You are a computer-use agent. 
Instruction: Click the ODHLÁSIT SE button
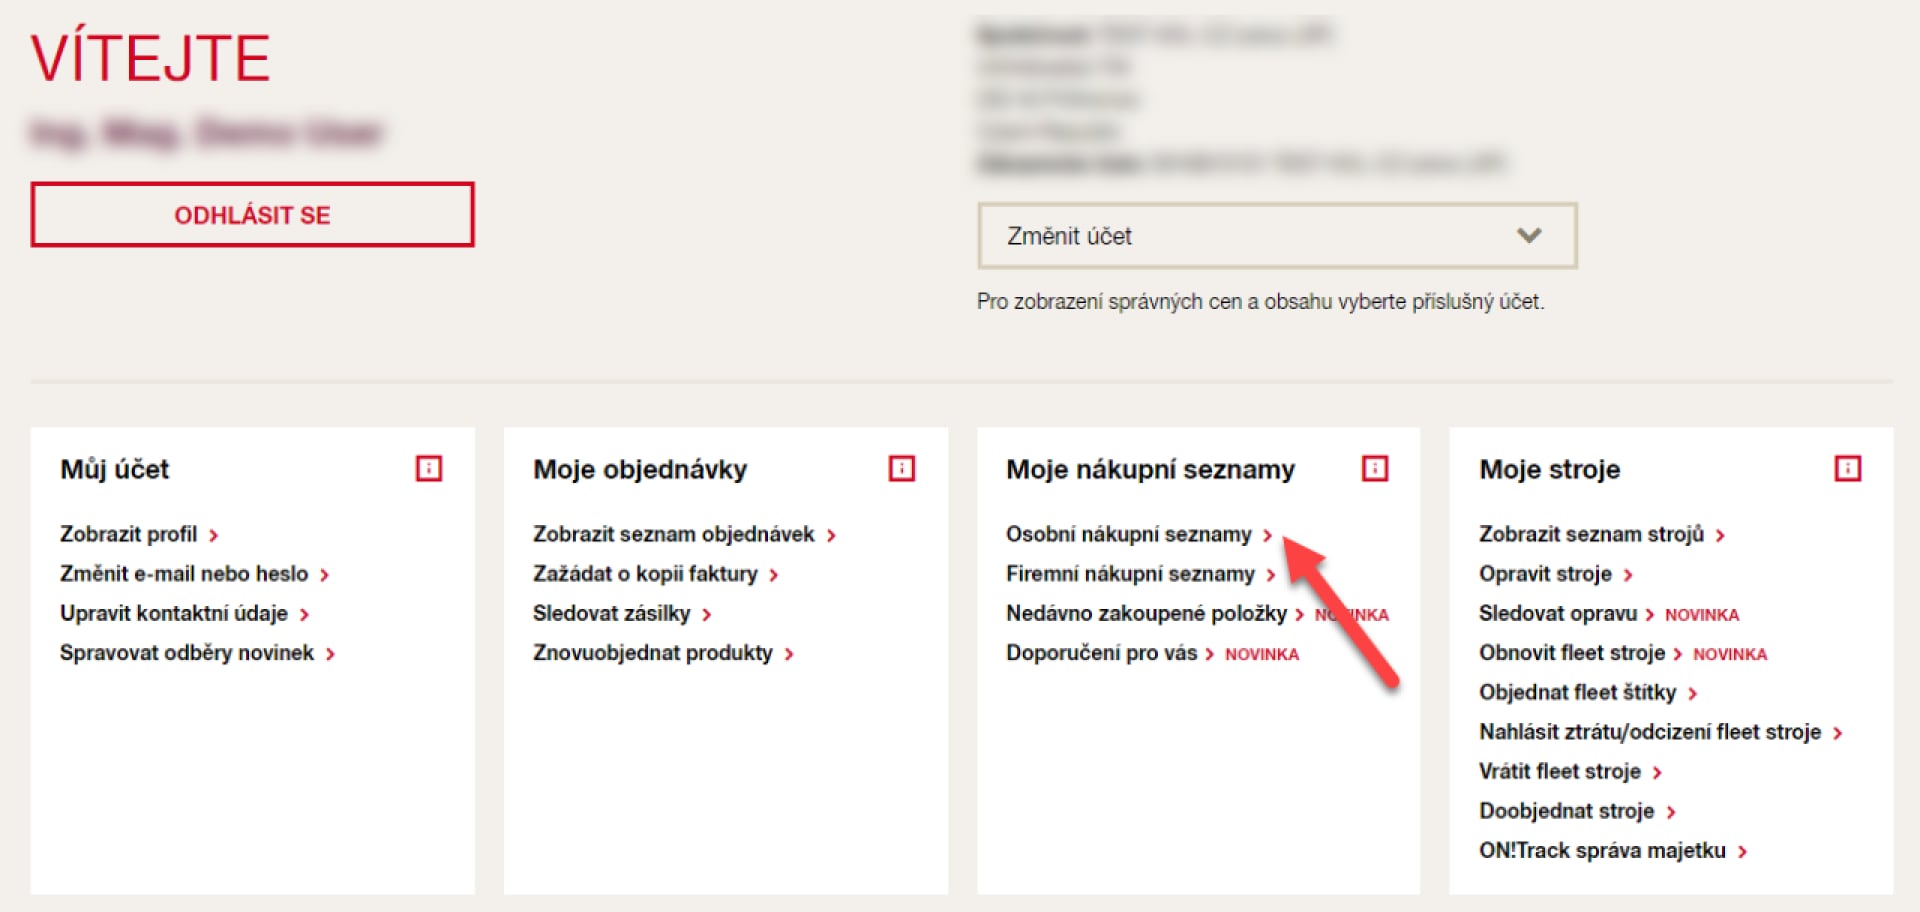252,215
